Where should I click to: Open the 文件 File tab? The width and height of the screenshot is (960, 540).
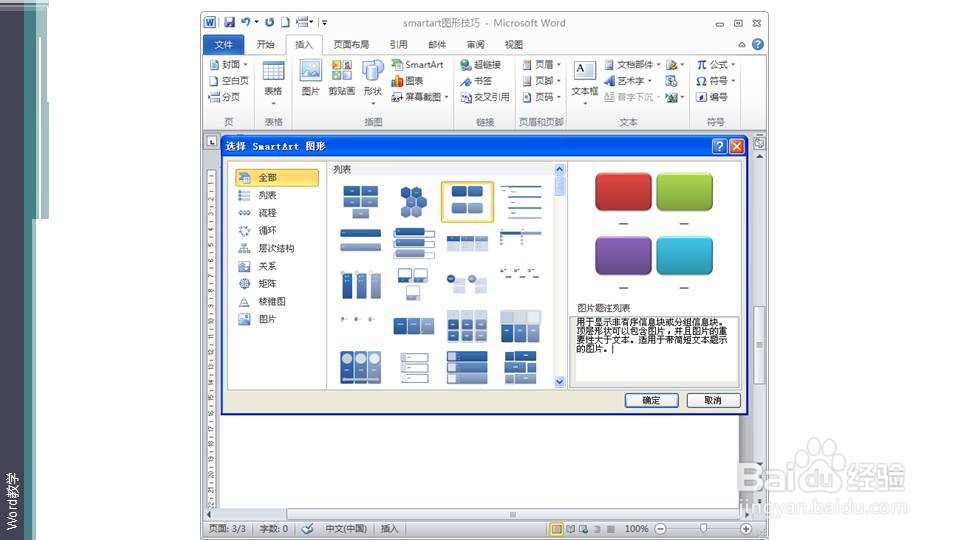tap(223, 44)
